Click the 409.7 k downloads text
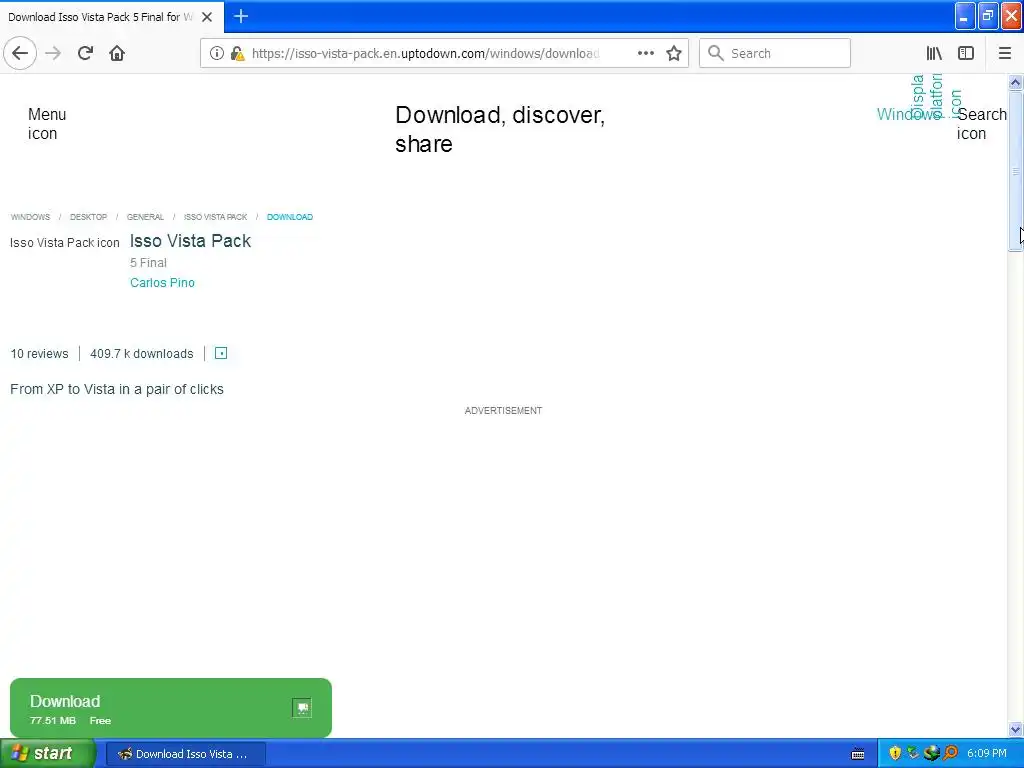The width and height of the screenshot is (1024, 768). (x=142, y=354)
